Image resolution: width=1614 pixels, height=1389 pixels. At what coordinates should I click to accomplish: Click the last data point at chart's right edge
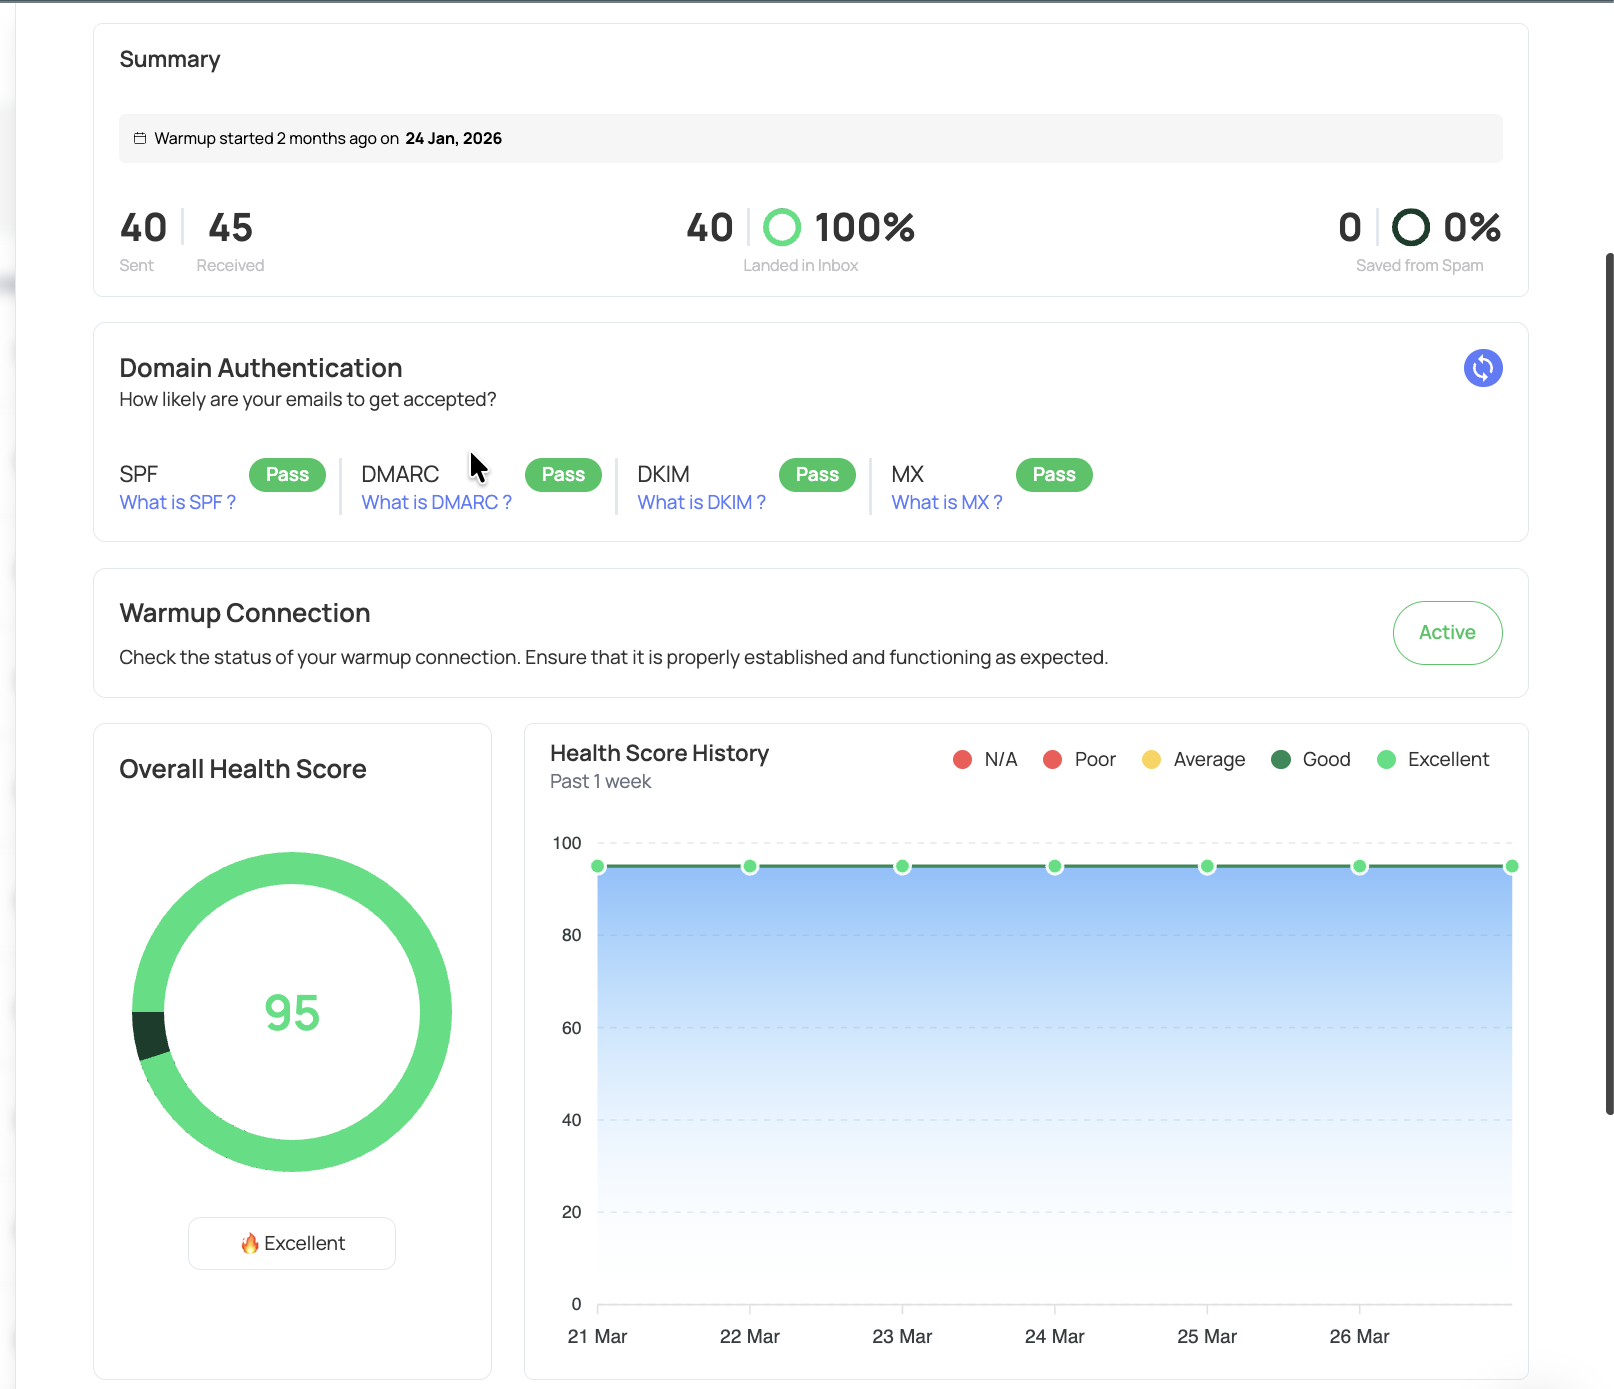pyautogui.click(x=1512, y=866)
